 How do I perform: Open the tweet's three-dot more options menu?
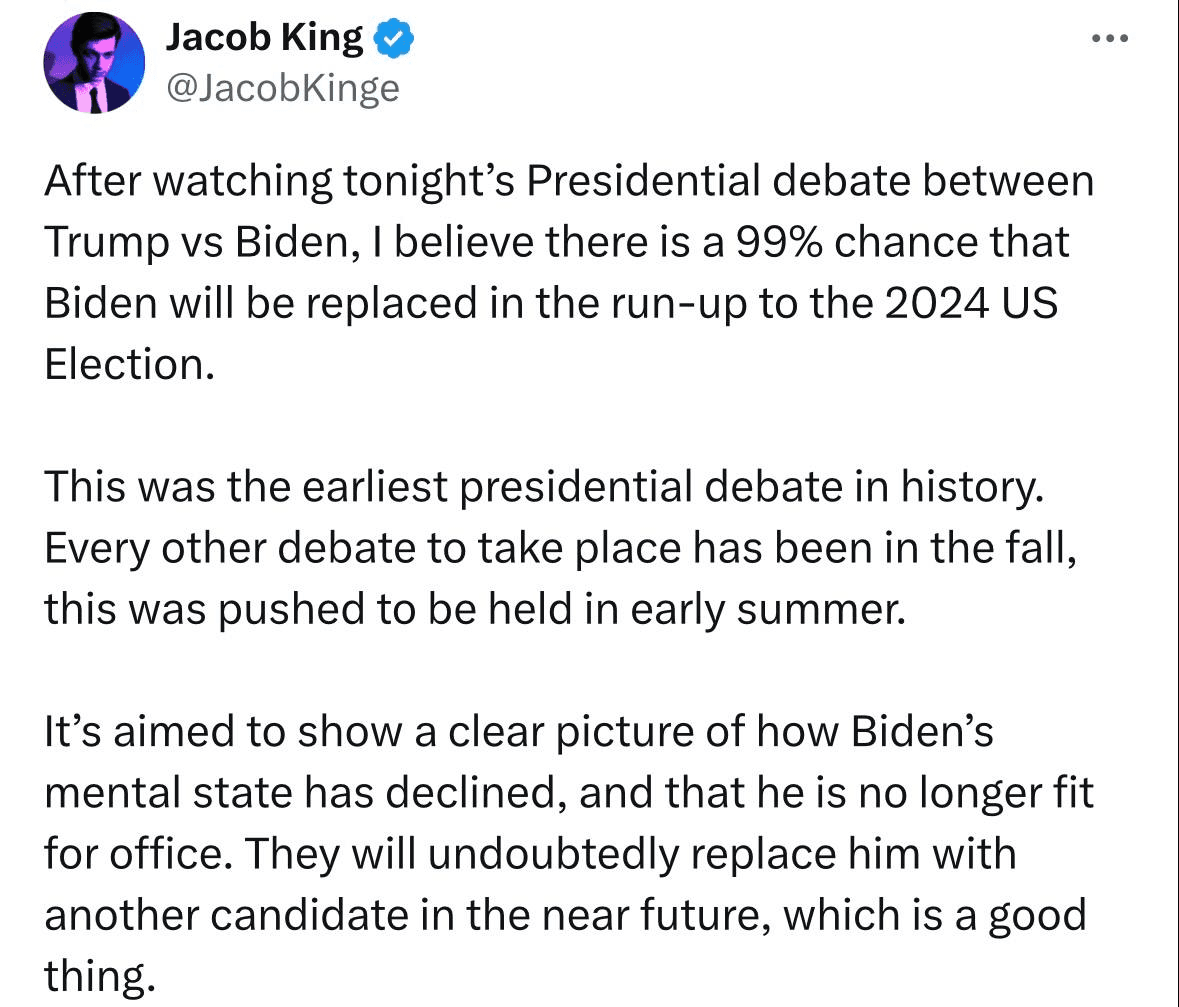[1109, 39]
